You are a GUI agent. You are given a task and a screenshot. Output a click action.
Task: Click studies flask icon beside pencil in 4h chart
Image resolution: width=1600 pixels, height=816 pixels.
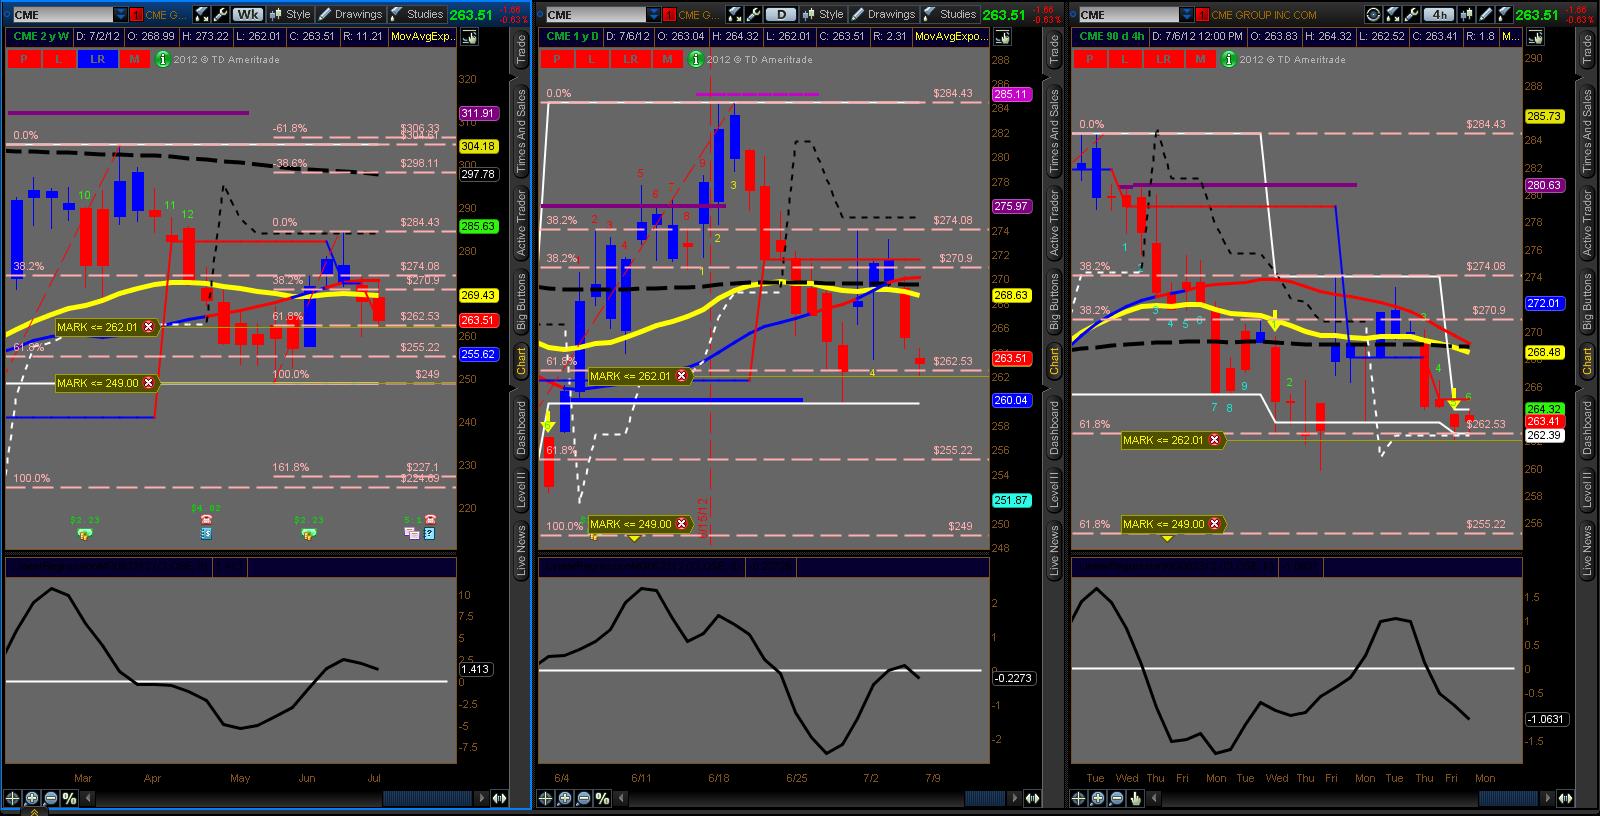[x=1505, y=14]
